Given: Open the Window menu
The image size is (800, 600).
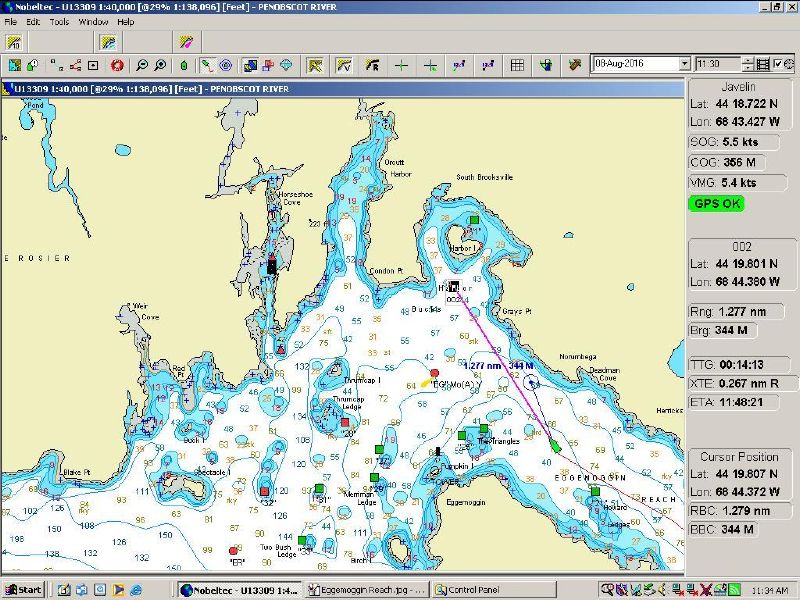Looking at the screenshot, I should pyautogui.click(x=93, y=21).
